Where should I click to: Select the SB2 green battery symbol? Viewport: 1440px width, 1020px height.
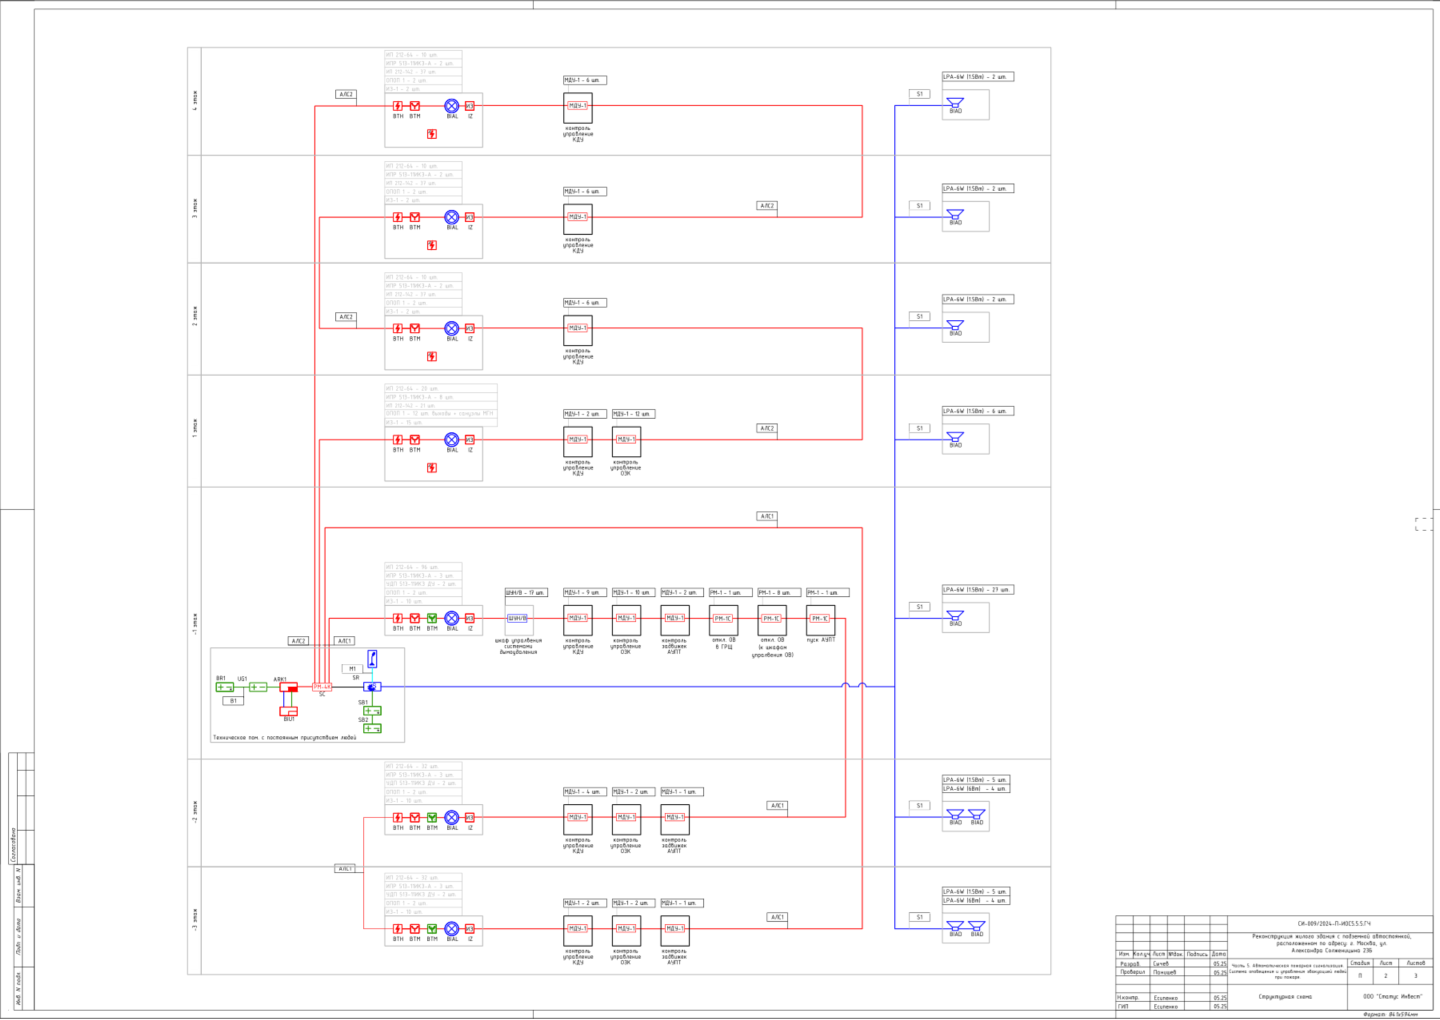click(372, 728)
